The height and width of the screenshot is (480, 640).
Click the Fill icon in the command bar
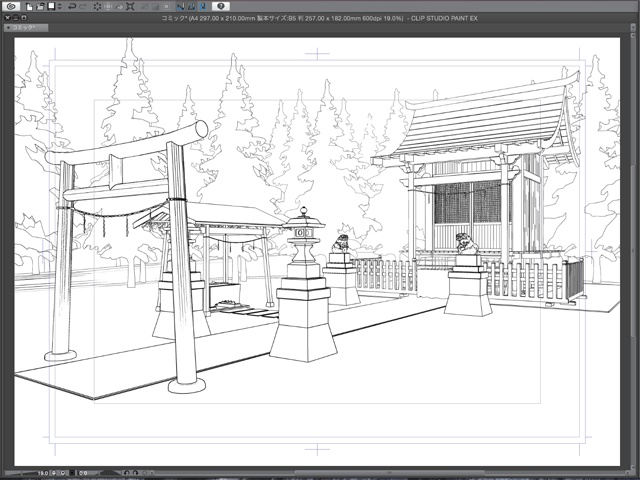[x=120, y=6]
